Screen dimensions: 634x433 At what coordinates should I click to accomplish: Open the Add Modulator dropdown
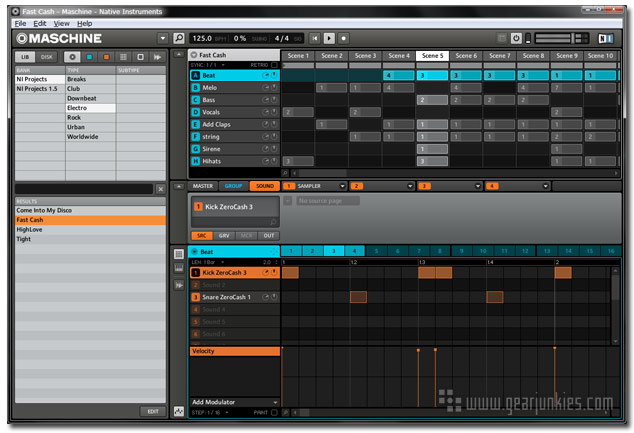235,402
